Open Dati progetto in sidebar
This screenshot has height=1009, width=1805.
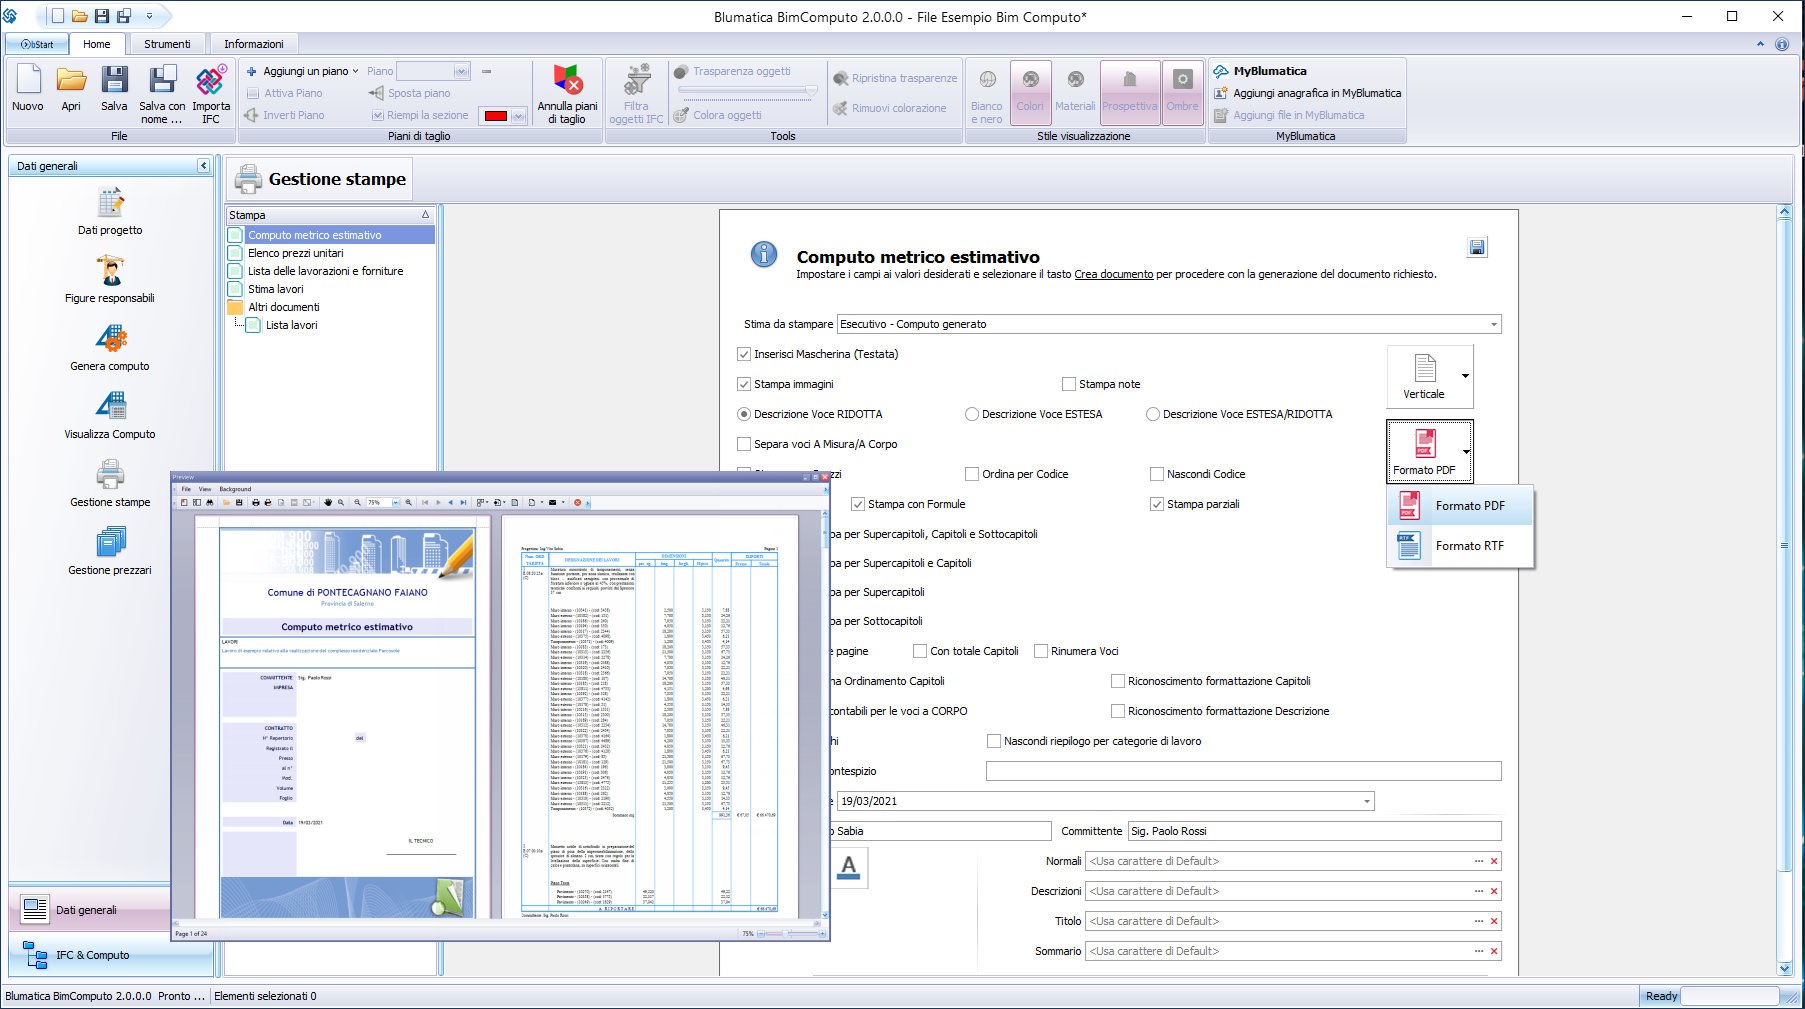[x=110, y=212]
